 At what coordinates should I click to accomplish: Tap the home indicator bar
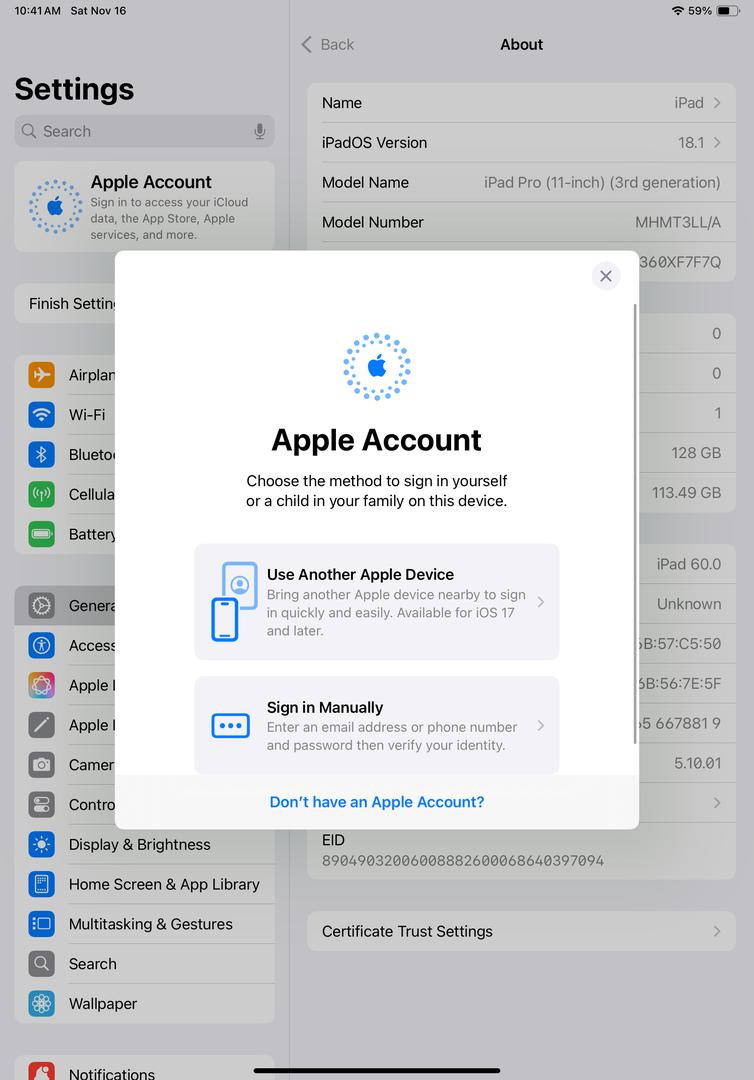pyautogui.click(x=377, y=1070)
